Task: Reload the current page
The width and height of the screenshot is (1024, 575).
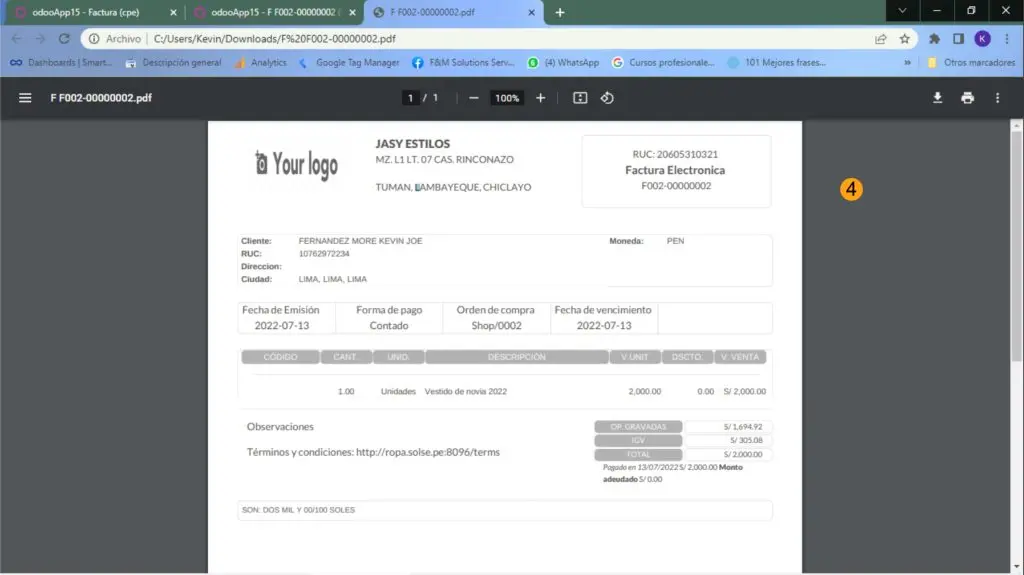Action: (64, 39)
